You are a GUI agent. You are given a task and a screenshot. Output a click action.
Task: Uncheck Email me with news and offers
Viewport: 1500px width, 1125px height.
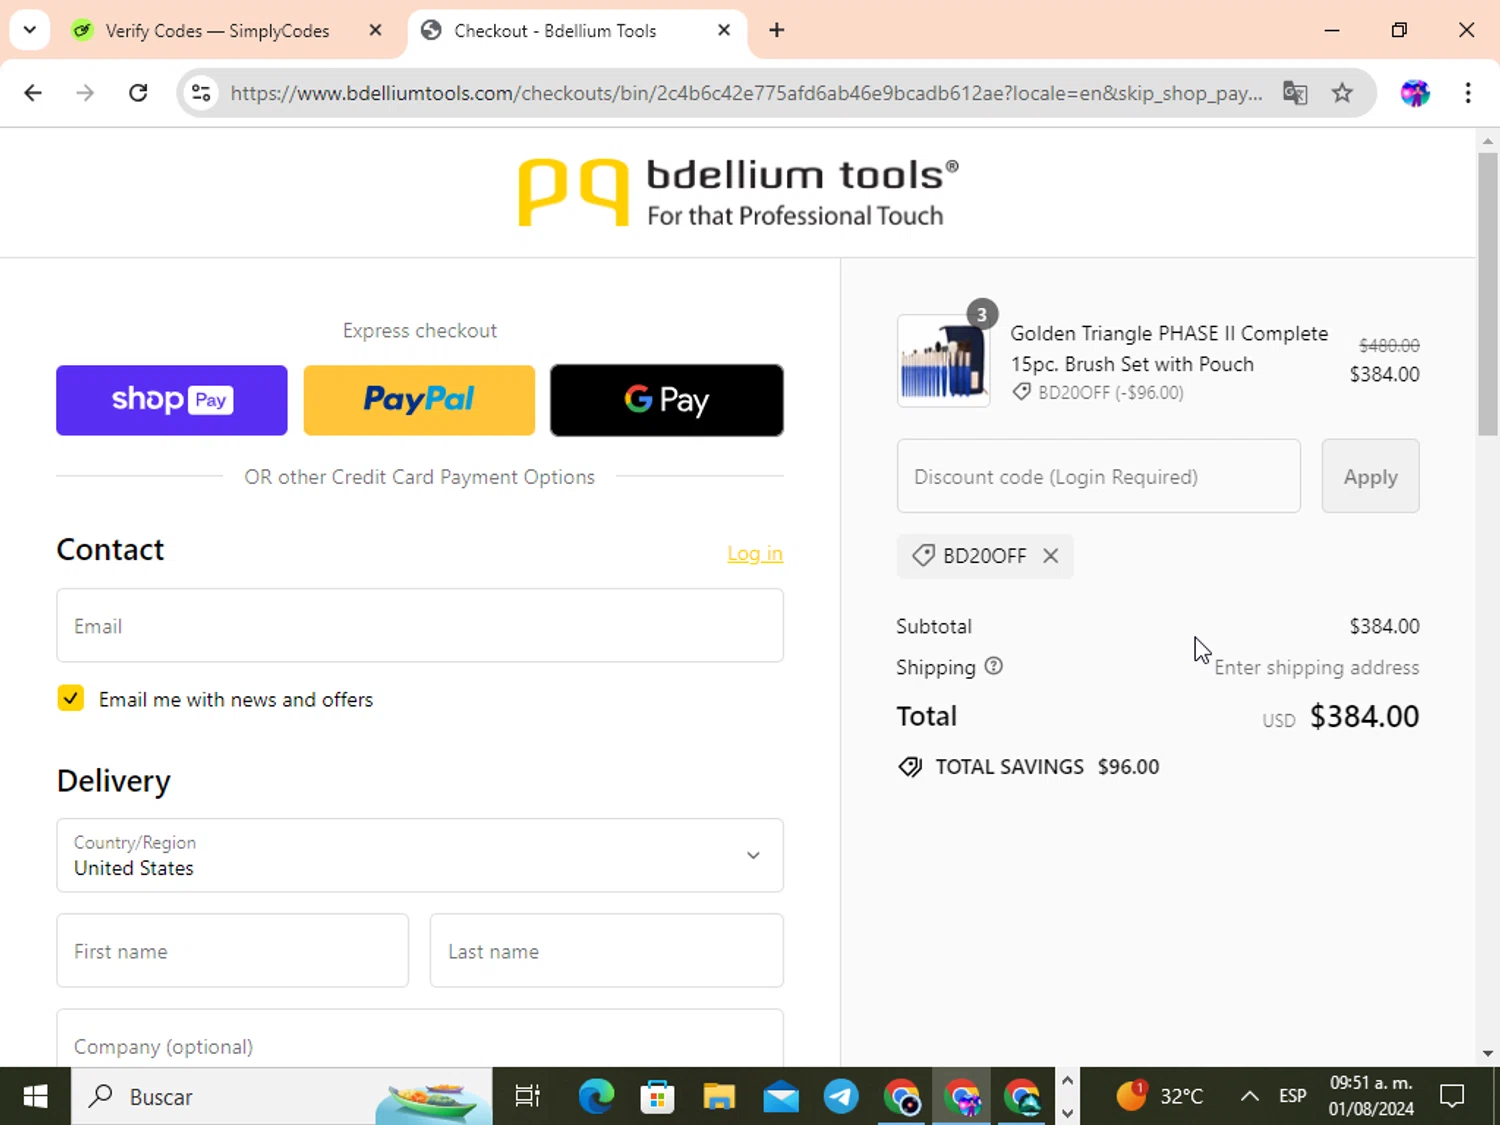(x=71, y=698)
